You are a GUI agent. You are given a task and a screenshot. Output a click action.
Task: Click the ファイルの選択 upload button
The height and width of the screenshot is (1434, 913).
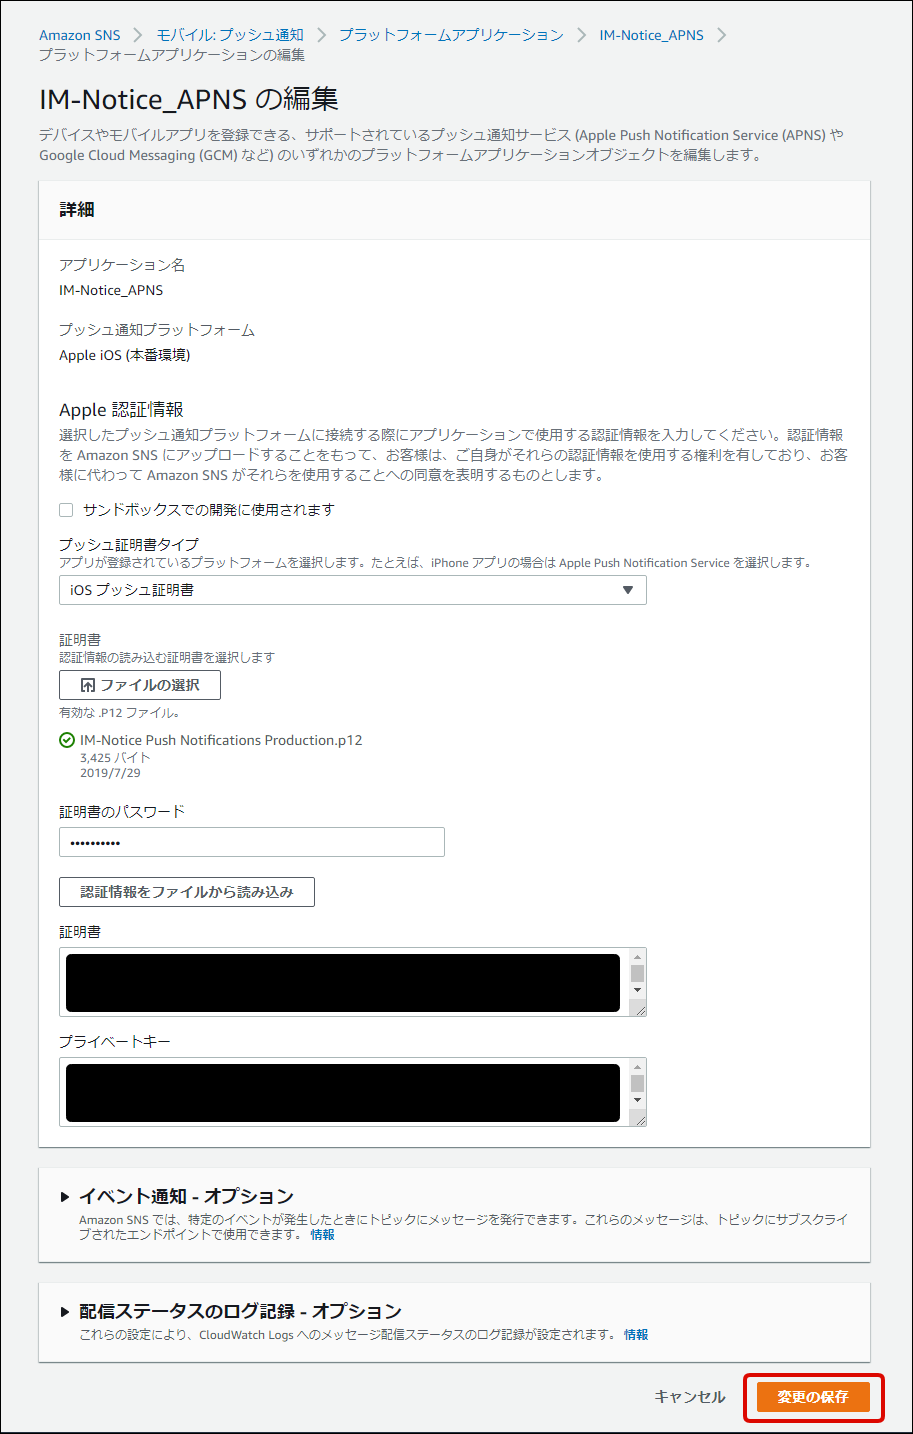click(x=140, y=685)
